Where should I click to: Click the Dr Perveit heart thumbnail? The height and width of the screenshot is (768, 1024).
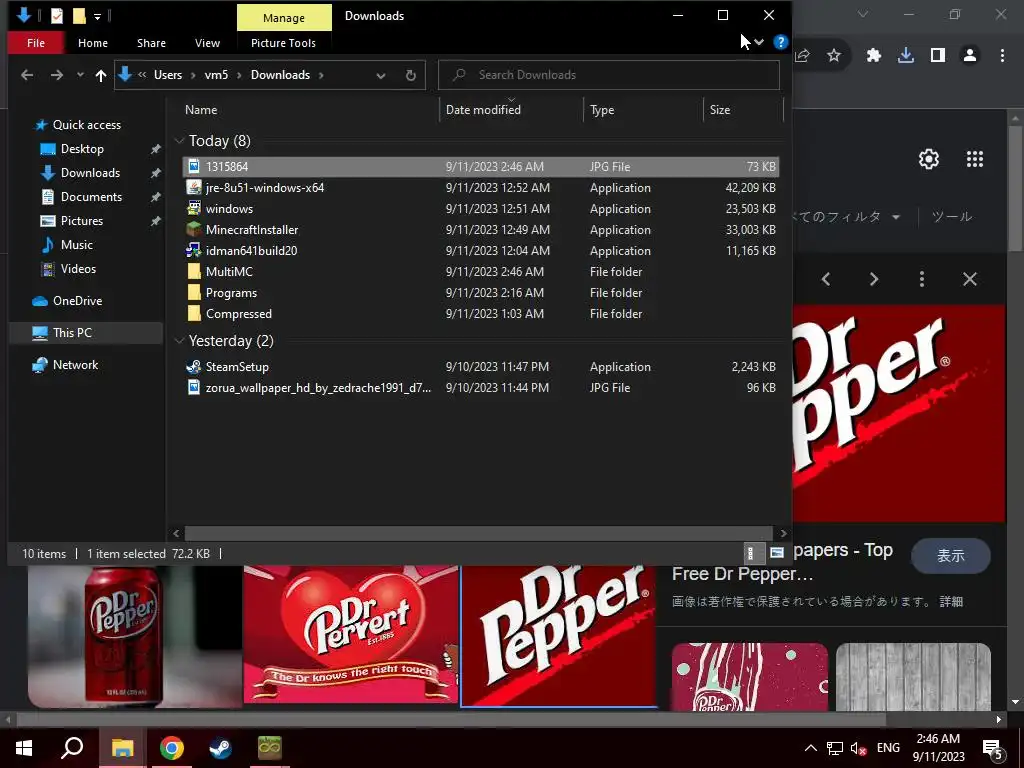click(351, 635)
